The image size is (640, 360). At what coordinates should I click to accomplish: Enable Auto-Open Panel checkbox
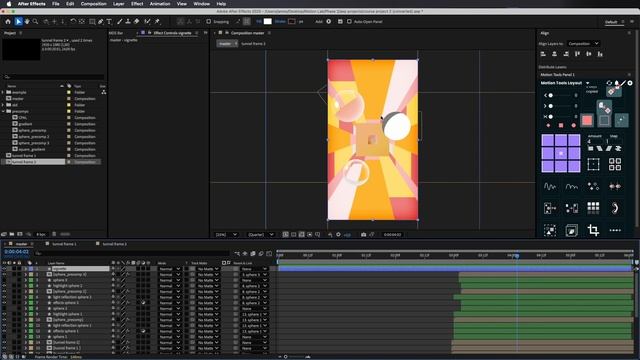pos(349,22)
